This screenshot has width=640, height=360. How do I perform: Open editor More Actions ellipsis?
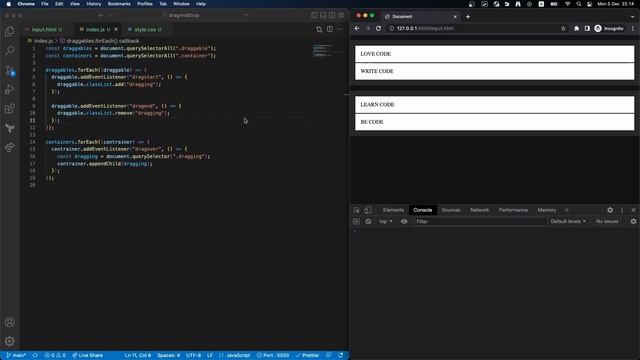click(x=340, y=29)
